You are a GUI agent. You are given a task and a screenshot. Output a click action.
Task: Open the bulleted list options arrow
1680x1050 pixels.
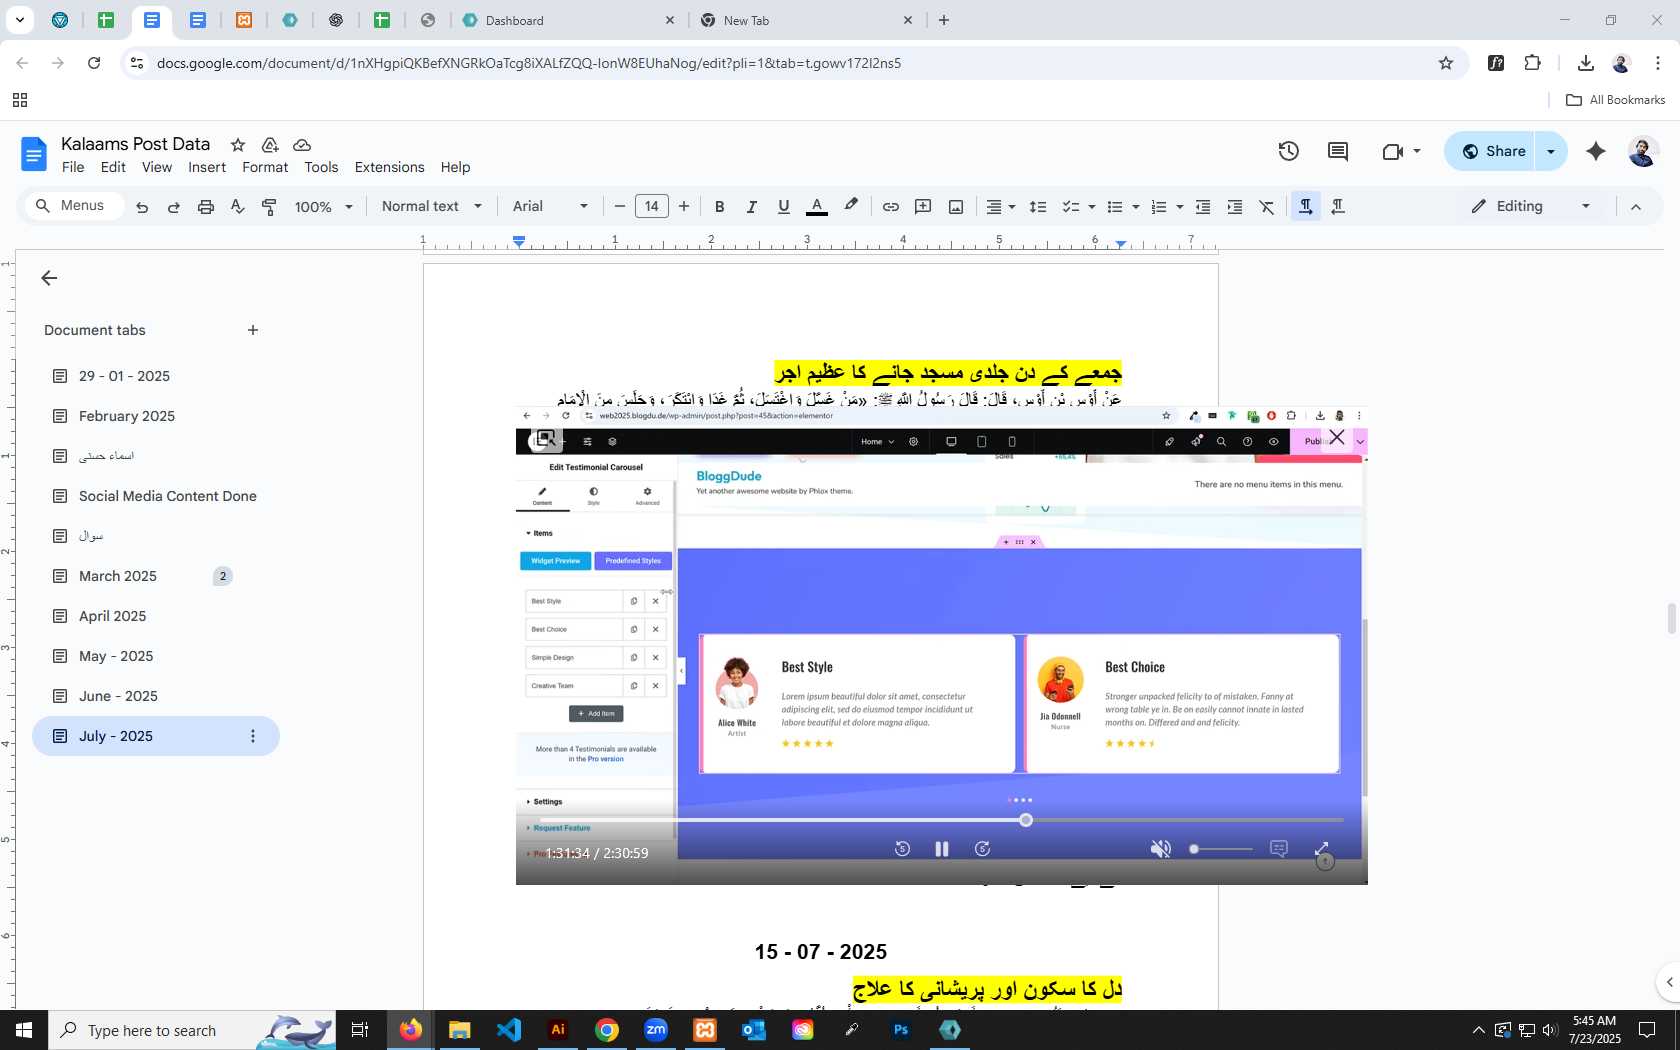(x=1136, y=207)
